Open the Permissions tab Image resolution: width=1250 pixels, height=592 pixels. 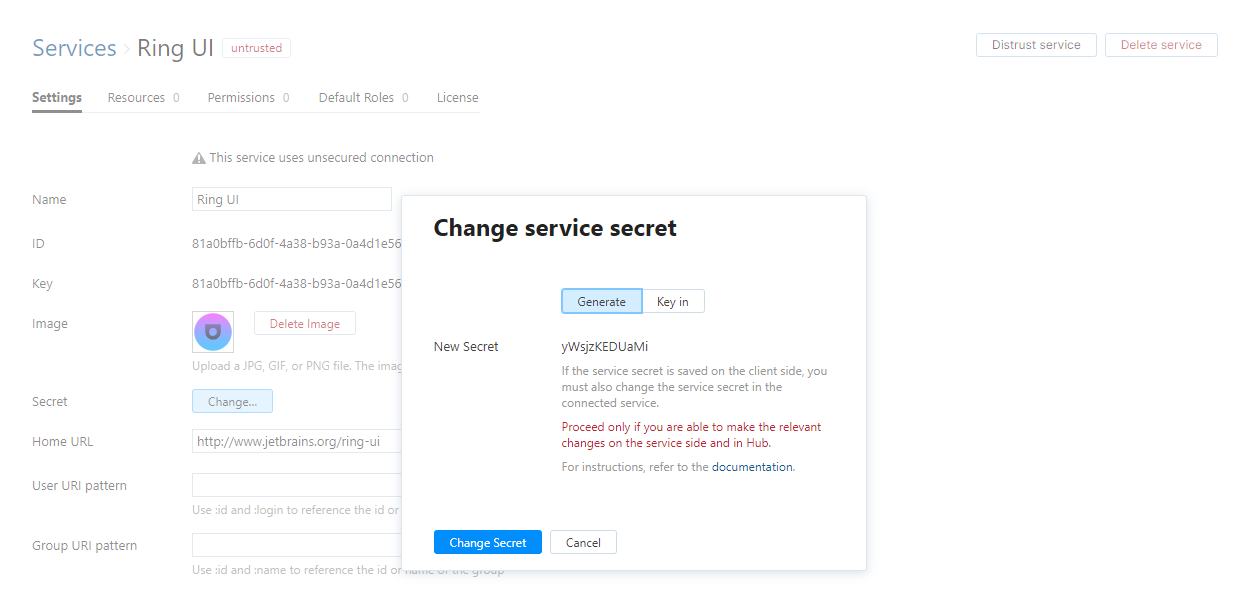(241, 97)
